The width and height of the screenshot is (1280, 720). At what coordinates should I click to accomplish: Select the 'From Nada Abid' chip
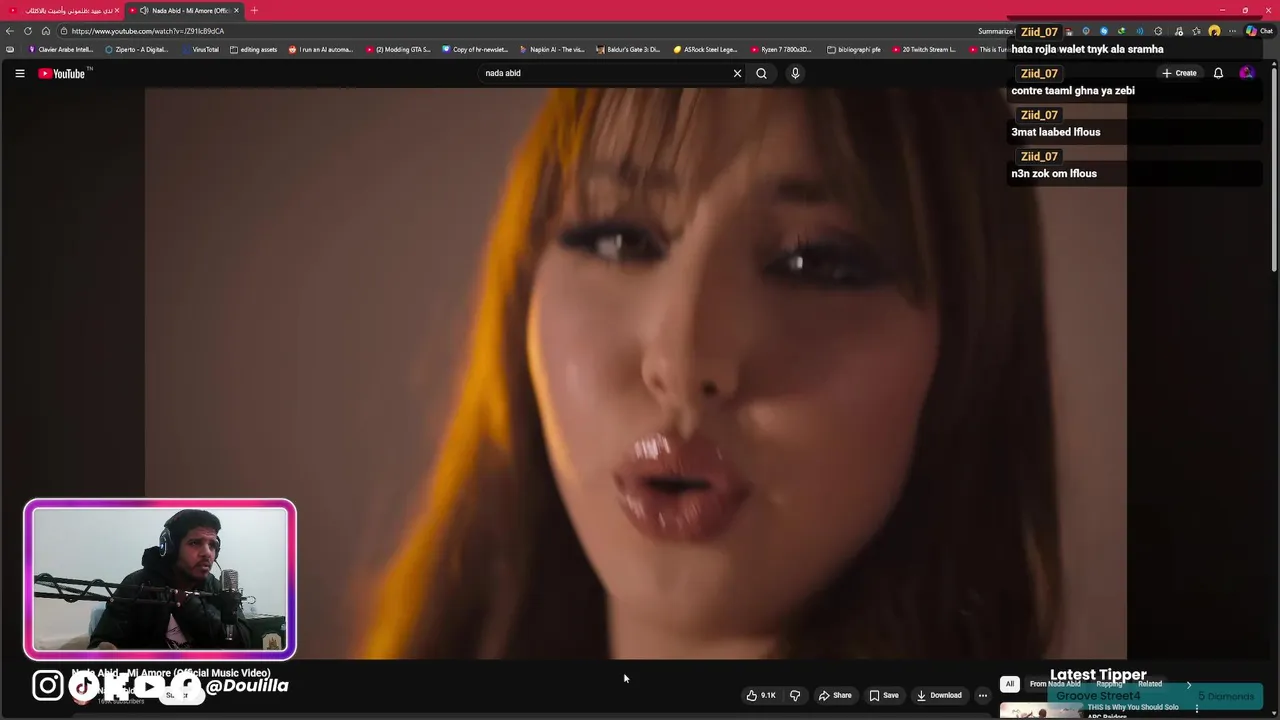pyautogui.click(x=1055, y=684)
